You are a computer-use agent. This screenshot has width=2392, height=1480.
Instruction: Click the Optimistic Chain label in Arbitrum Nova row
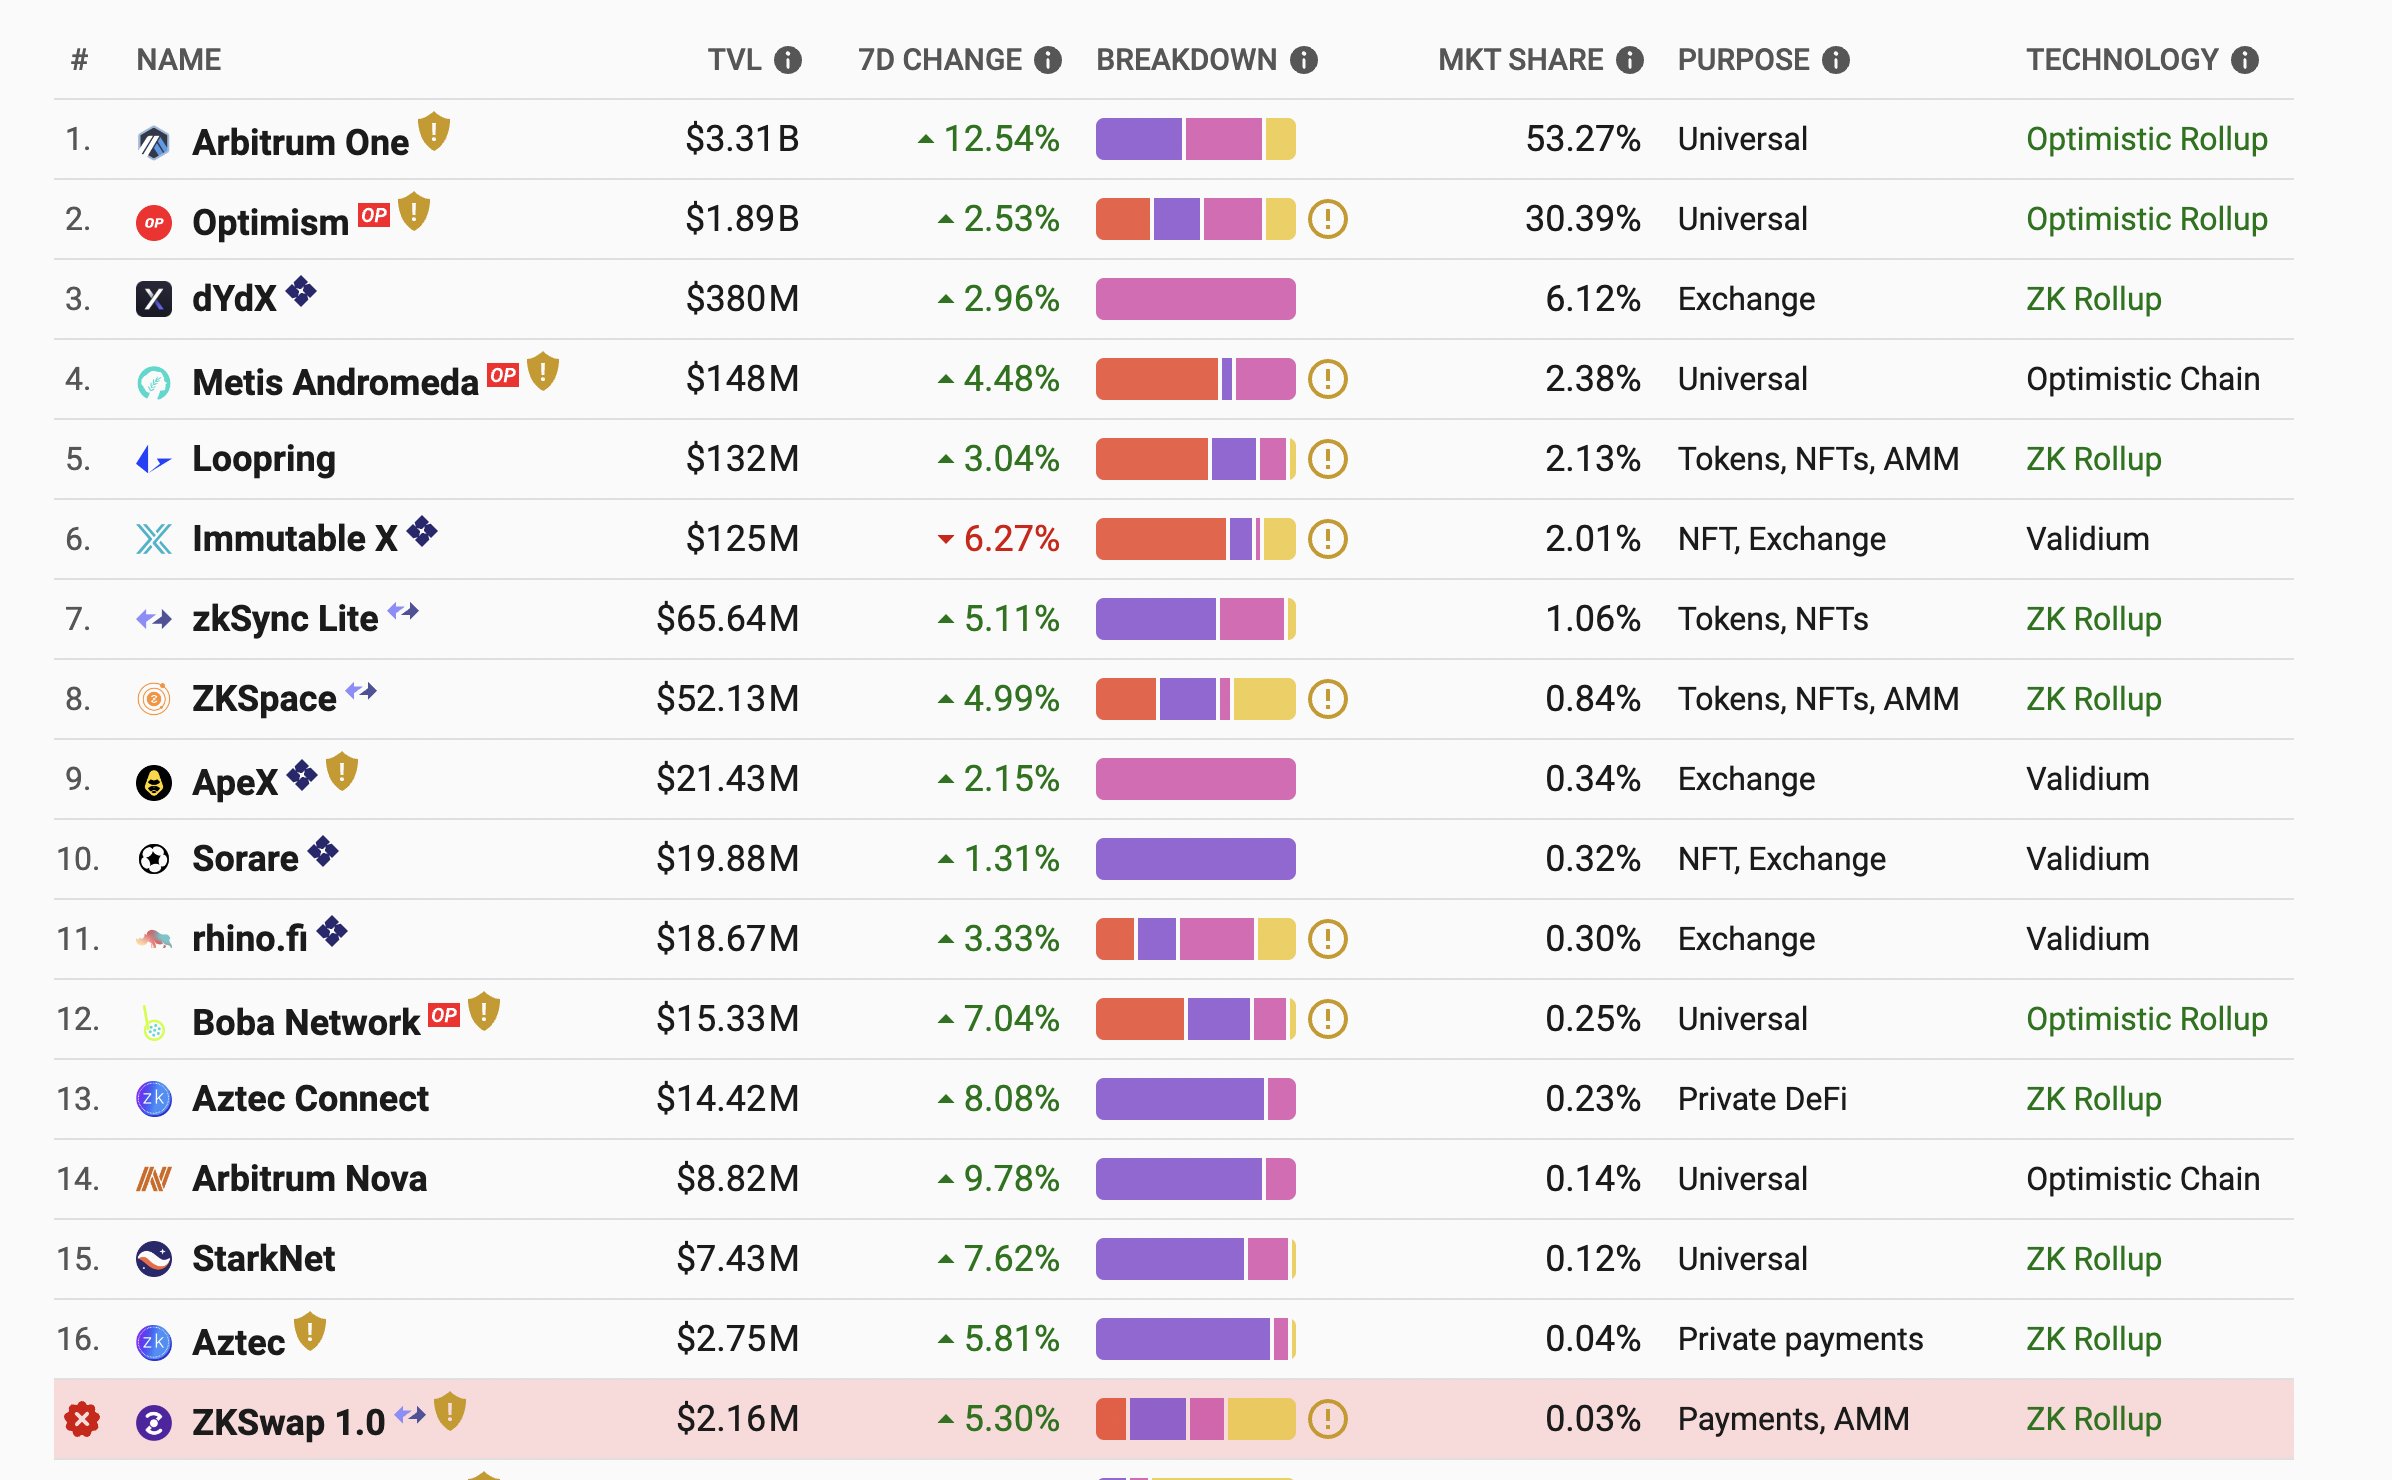(x=2143, y=1179)
